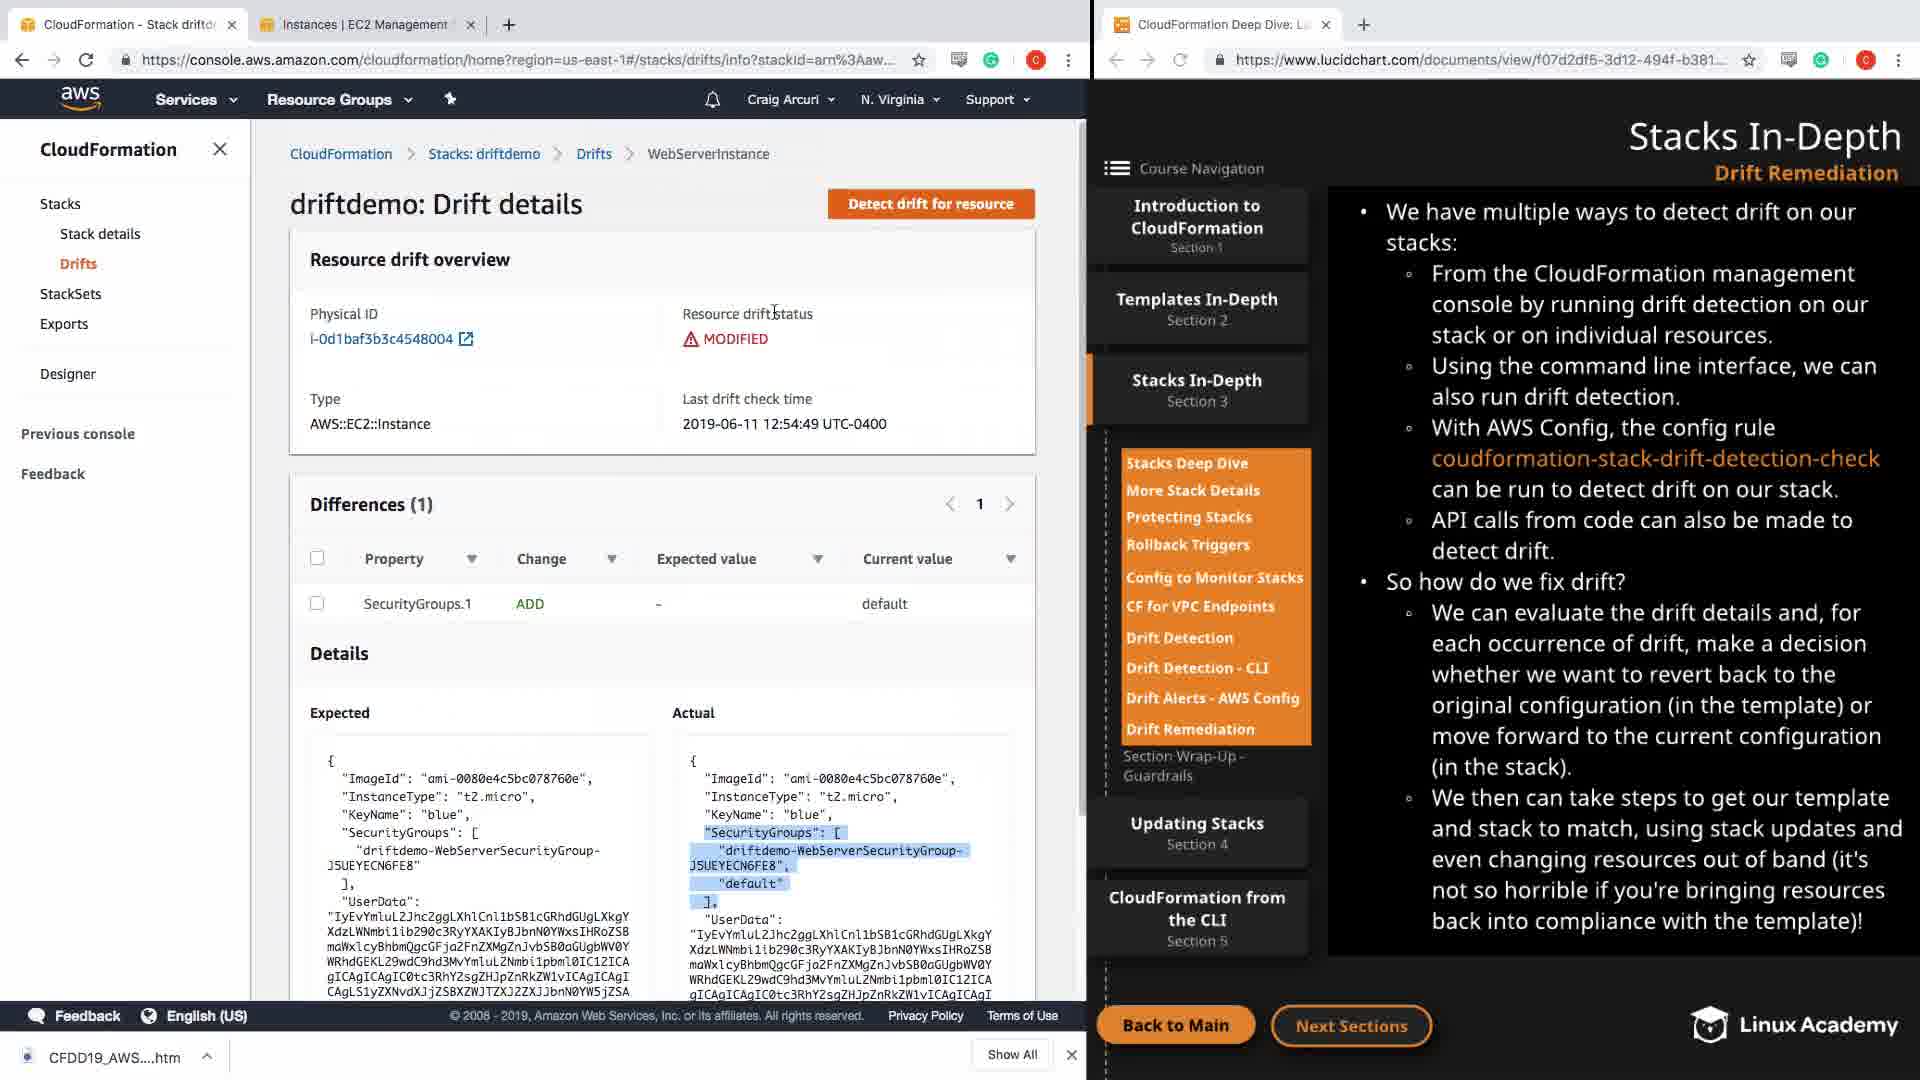1920x1080 pixels.
Task: Close the CloudFormation side panel
Action: tap(220, 149)
